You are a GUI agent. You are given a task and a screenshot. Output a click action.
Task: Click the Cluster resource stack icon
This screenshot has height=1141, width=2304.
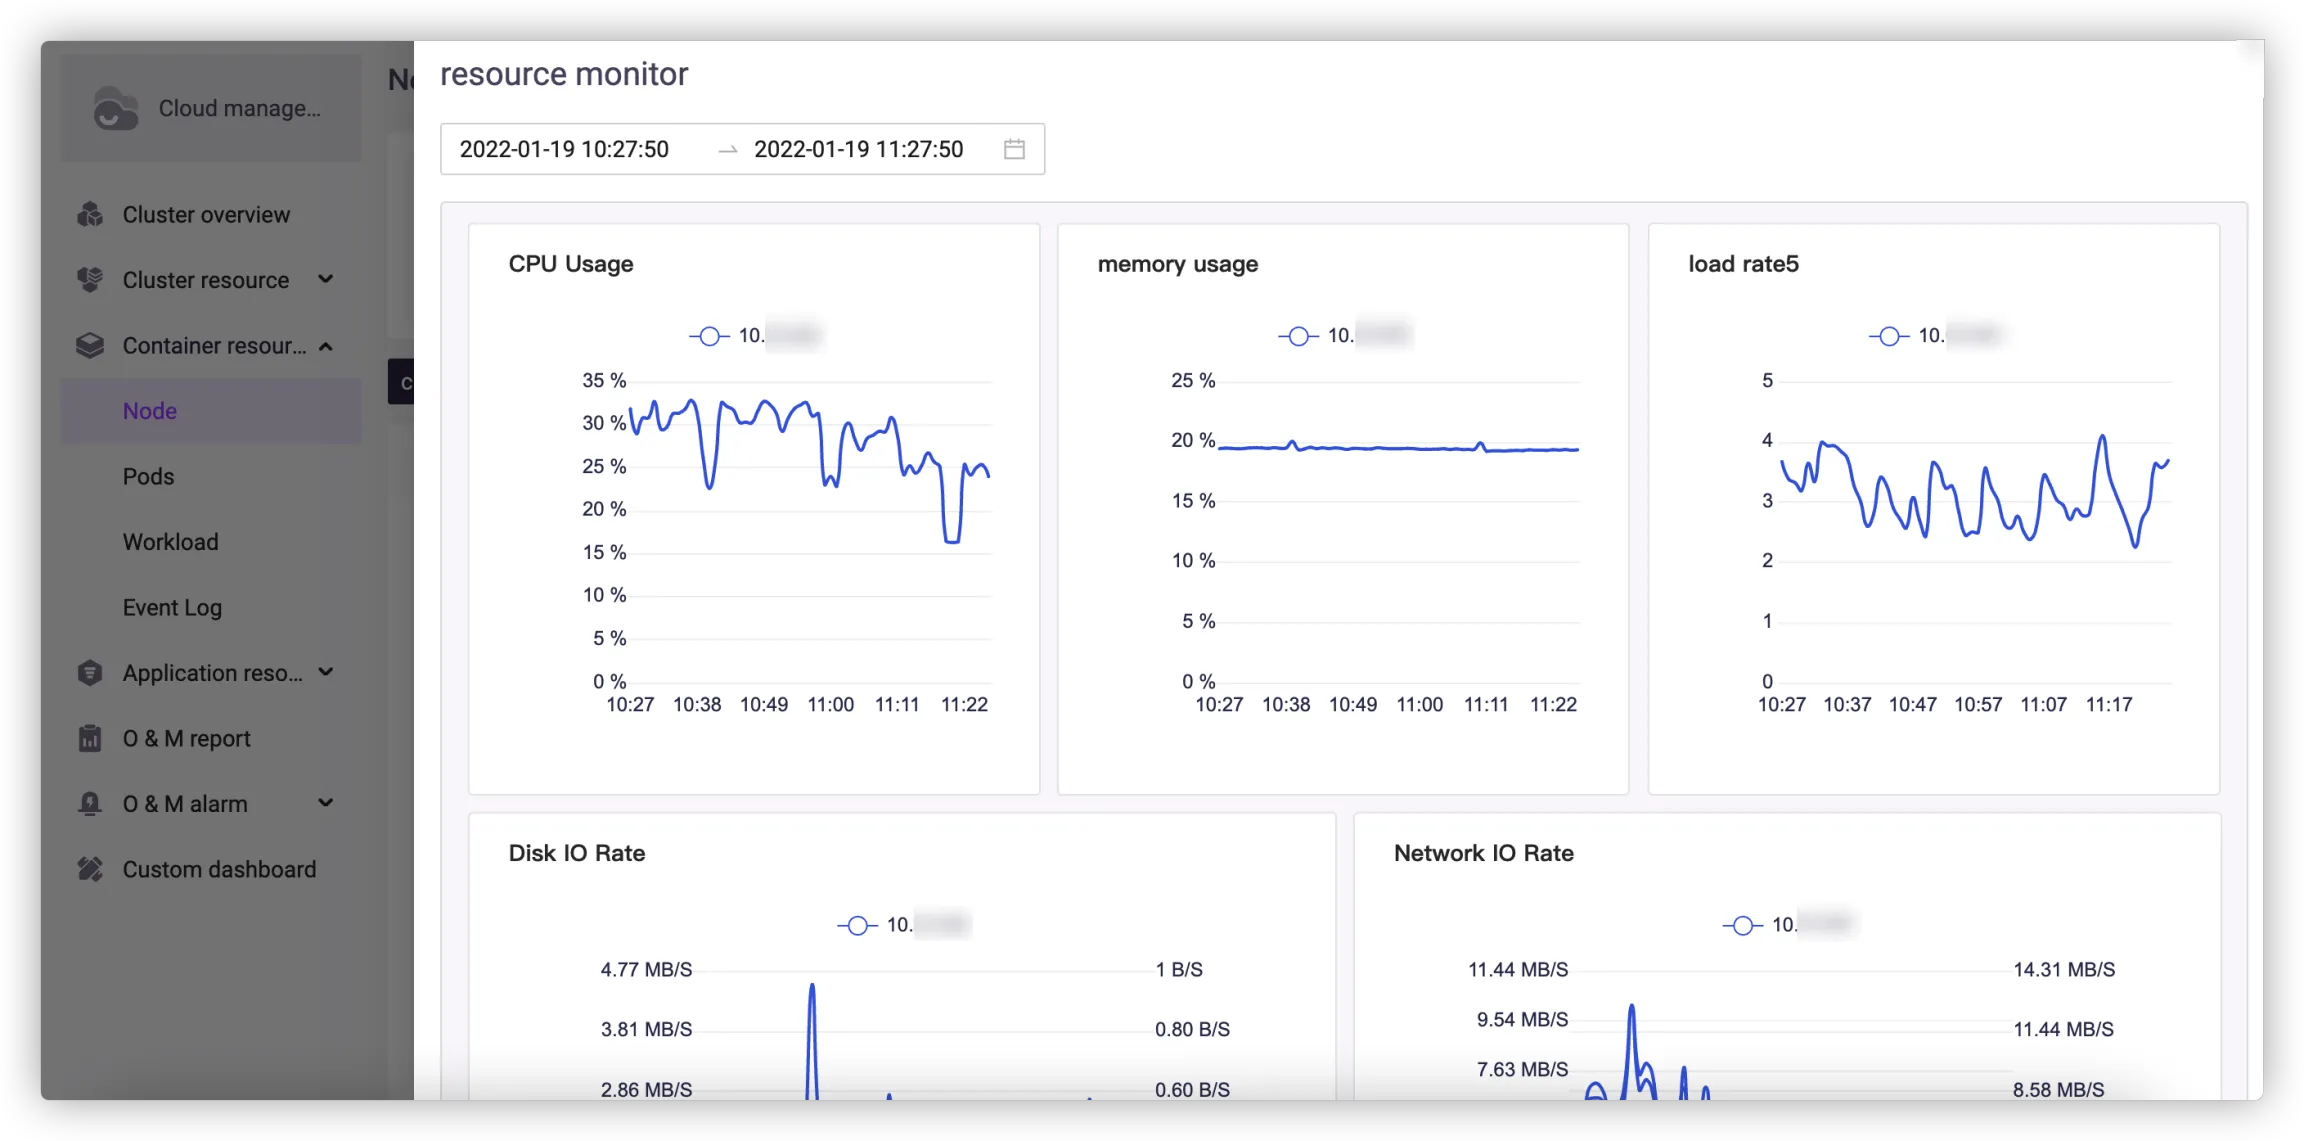click(x=90, y=280)
